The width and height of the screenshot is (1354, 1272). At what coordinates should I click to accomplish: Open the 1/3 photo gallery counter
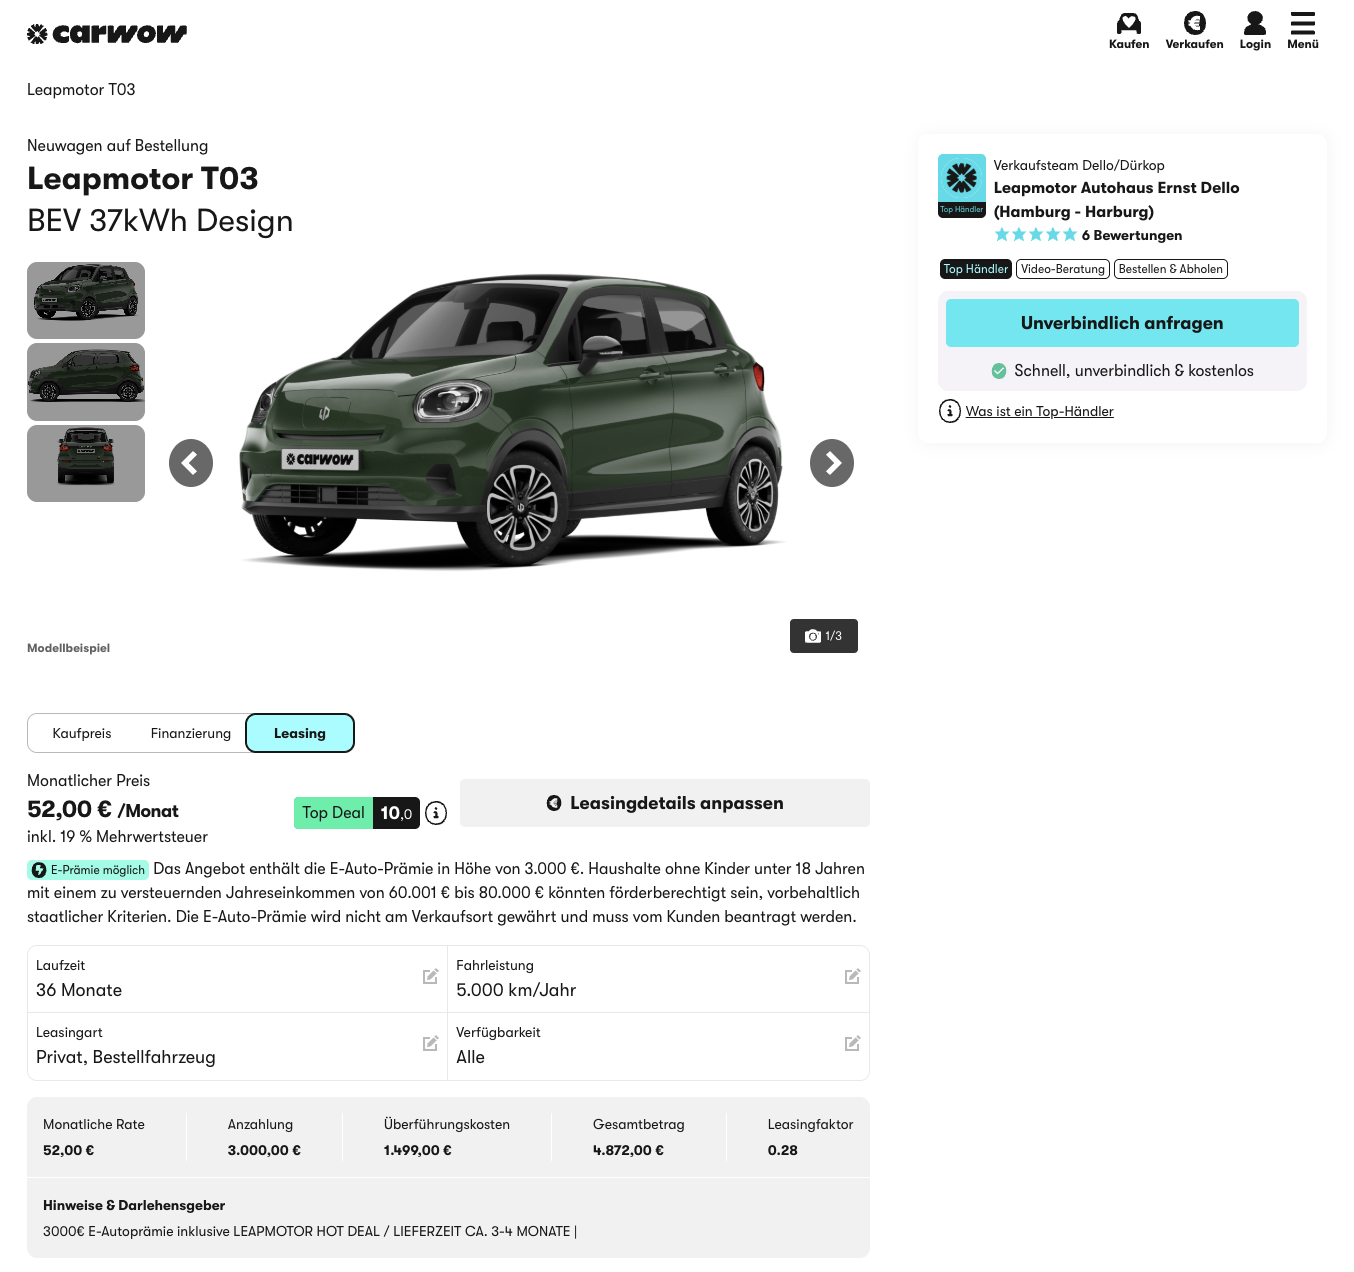[x=823, y=636]
